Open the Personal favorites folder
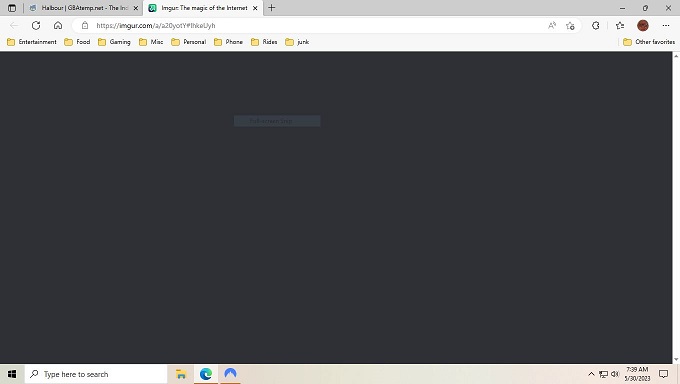 (x=189, y=42)
